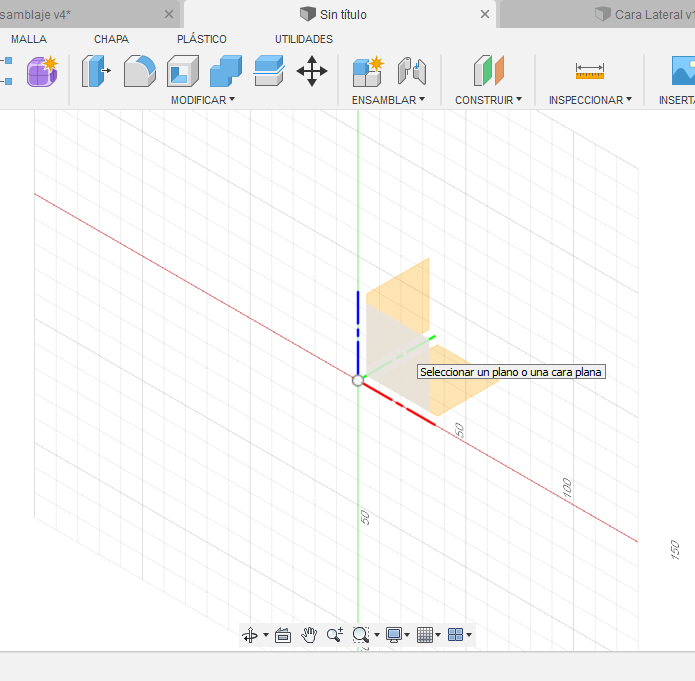Screen dimensions: 695x681
Task: Click the New Component icon
Action: (x=368, y=71)
